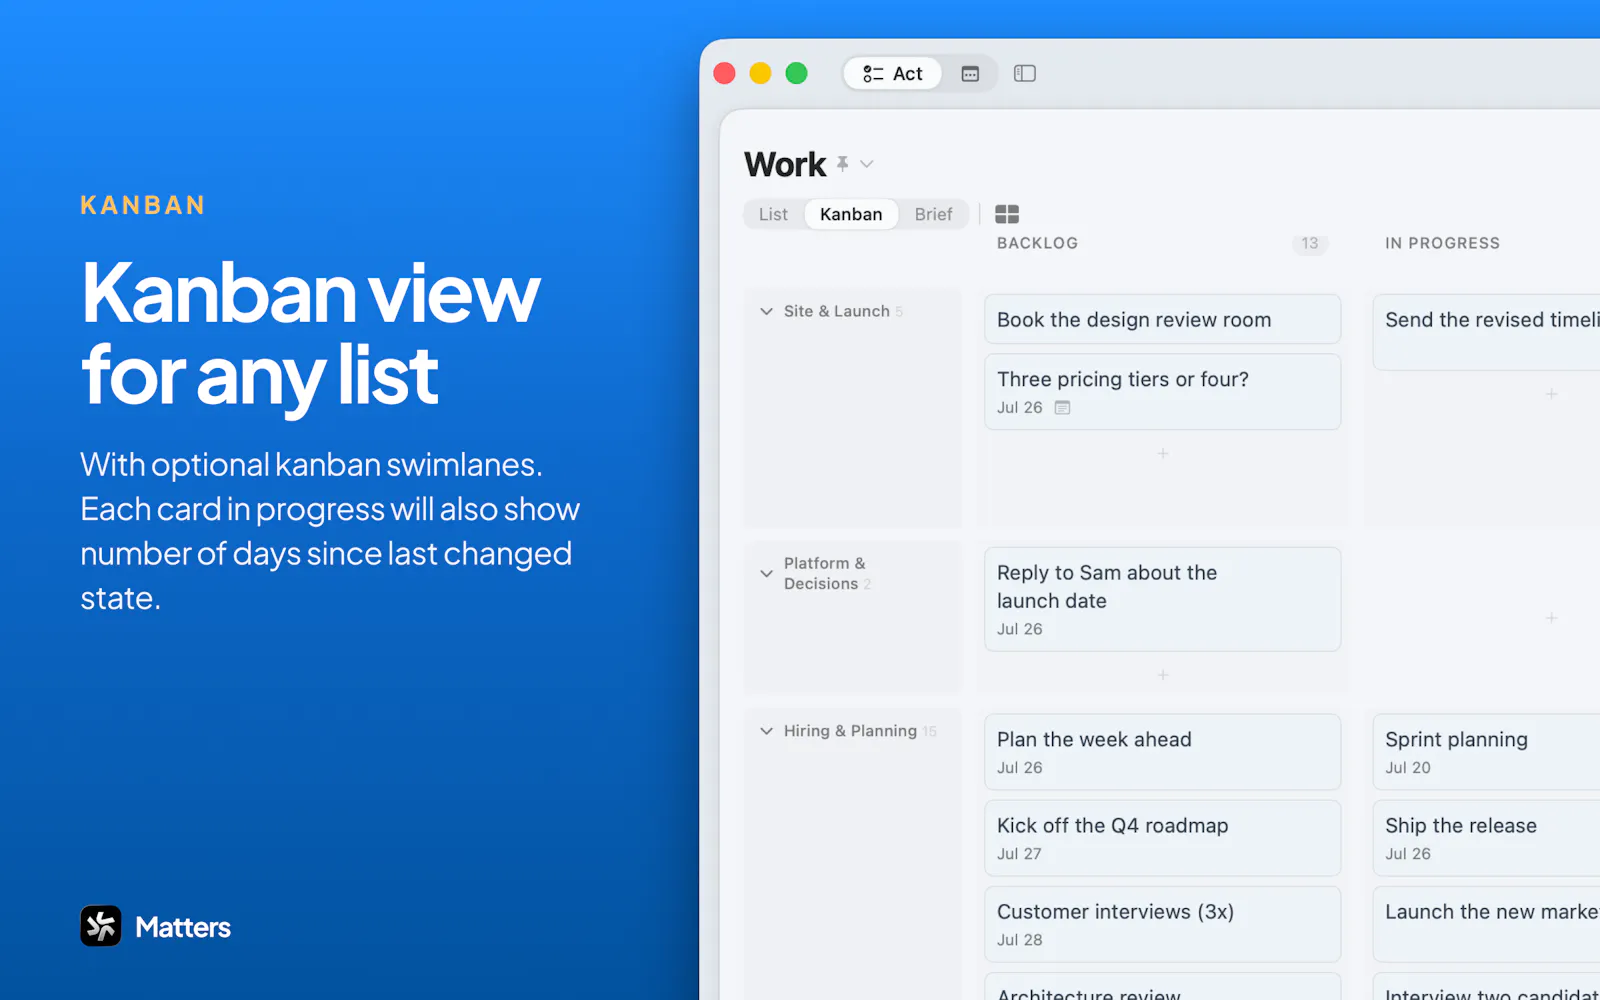The height and width of the screenshot is (1000, 1600).
Task: Open the Book the design review room card
Action: [x=1162, y=319]
